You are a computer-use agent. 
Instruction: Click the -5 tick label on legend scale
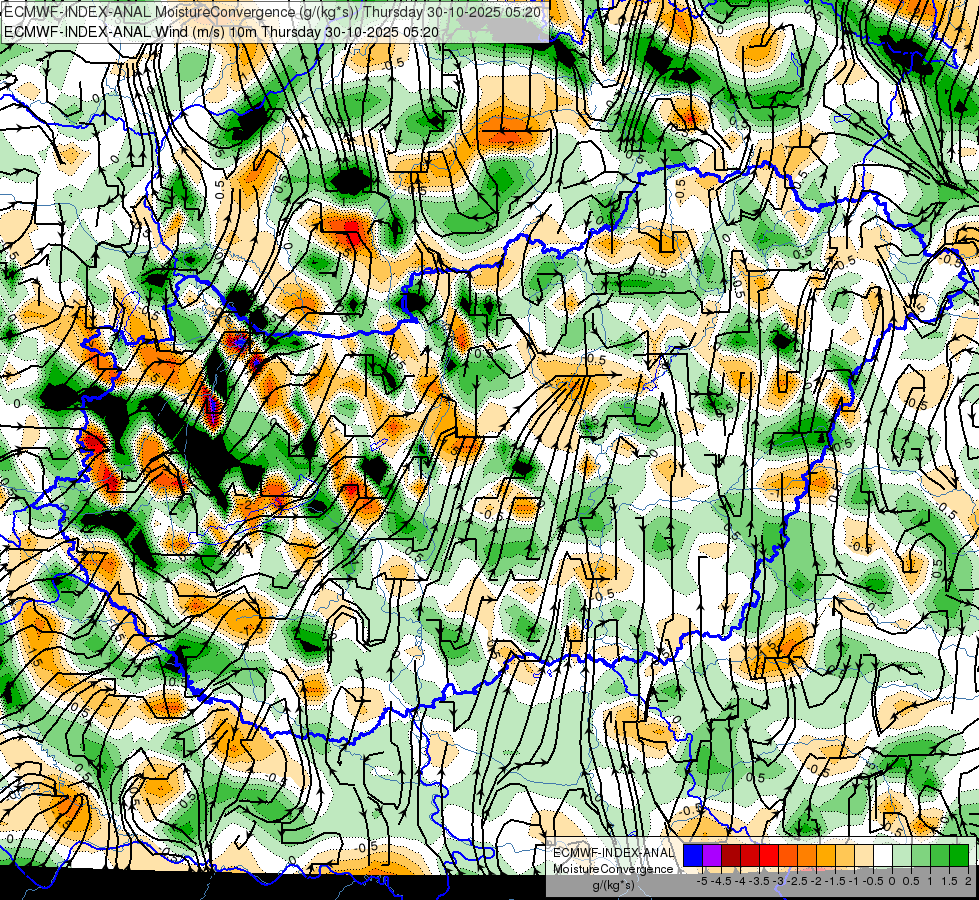(x=702, y=881)
